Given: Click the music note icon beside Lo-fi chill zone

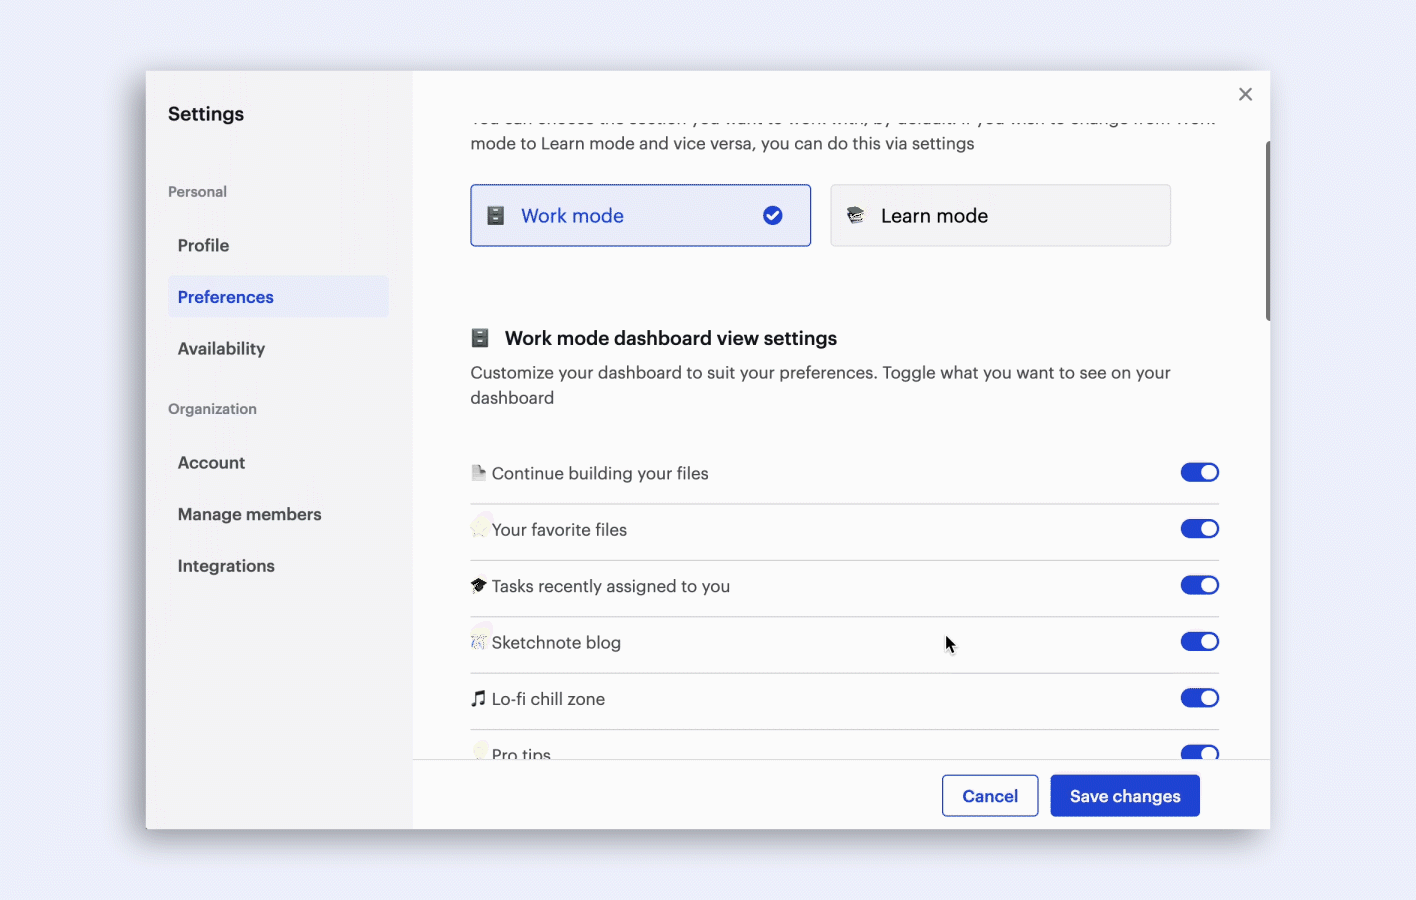Looking at the screenshot, I should tap(478, 699).
